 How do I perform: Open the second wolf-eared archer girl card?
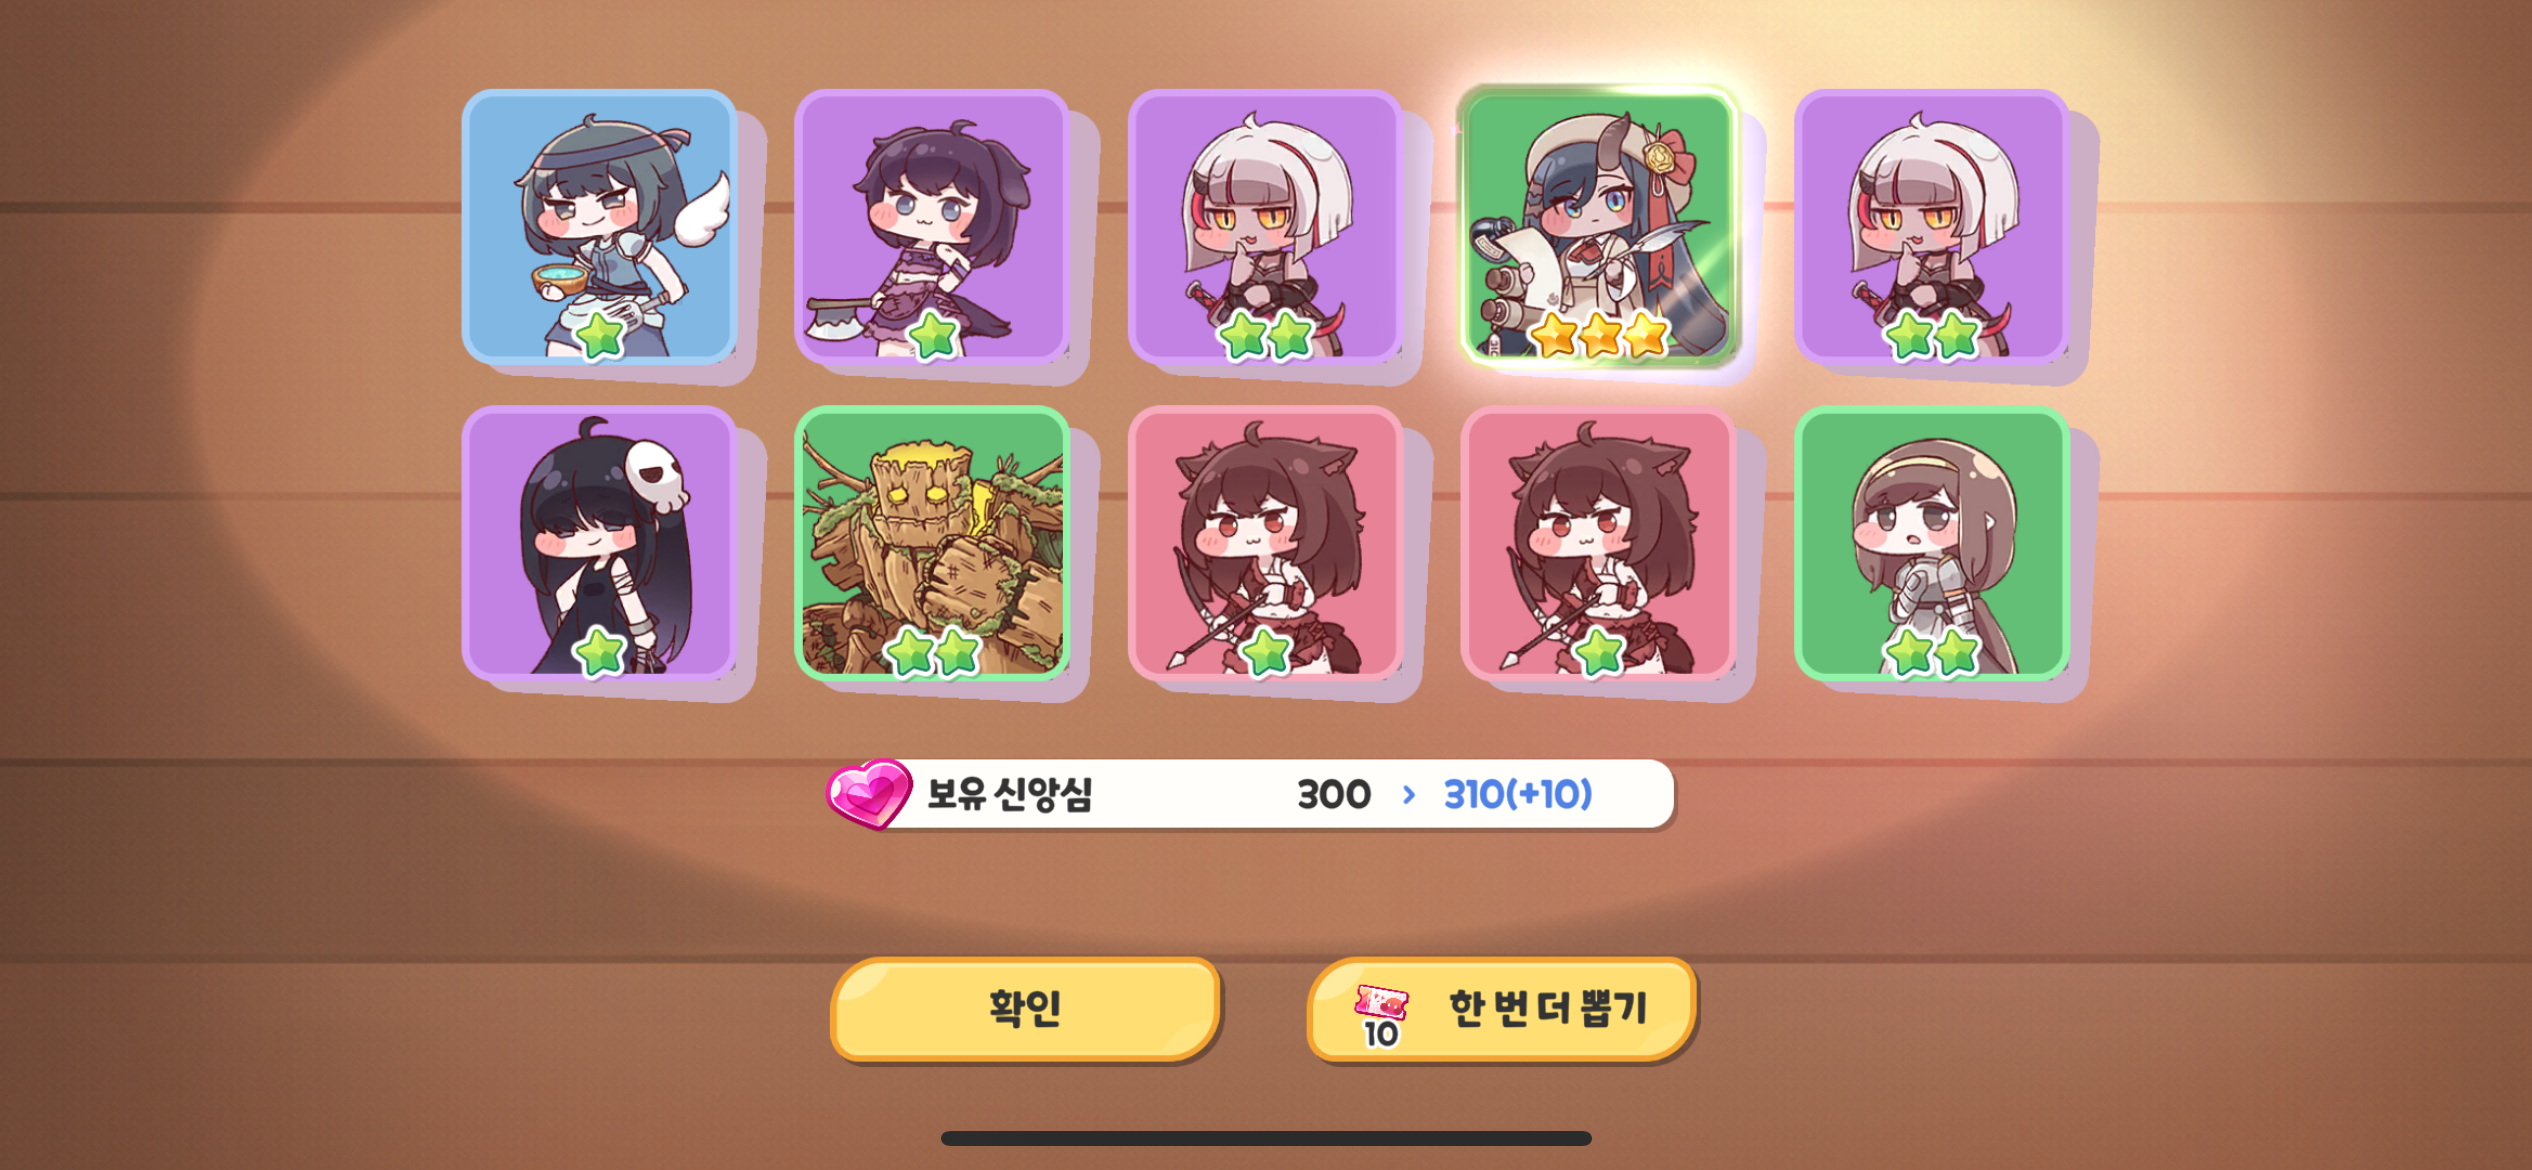click(1599, 543)
